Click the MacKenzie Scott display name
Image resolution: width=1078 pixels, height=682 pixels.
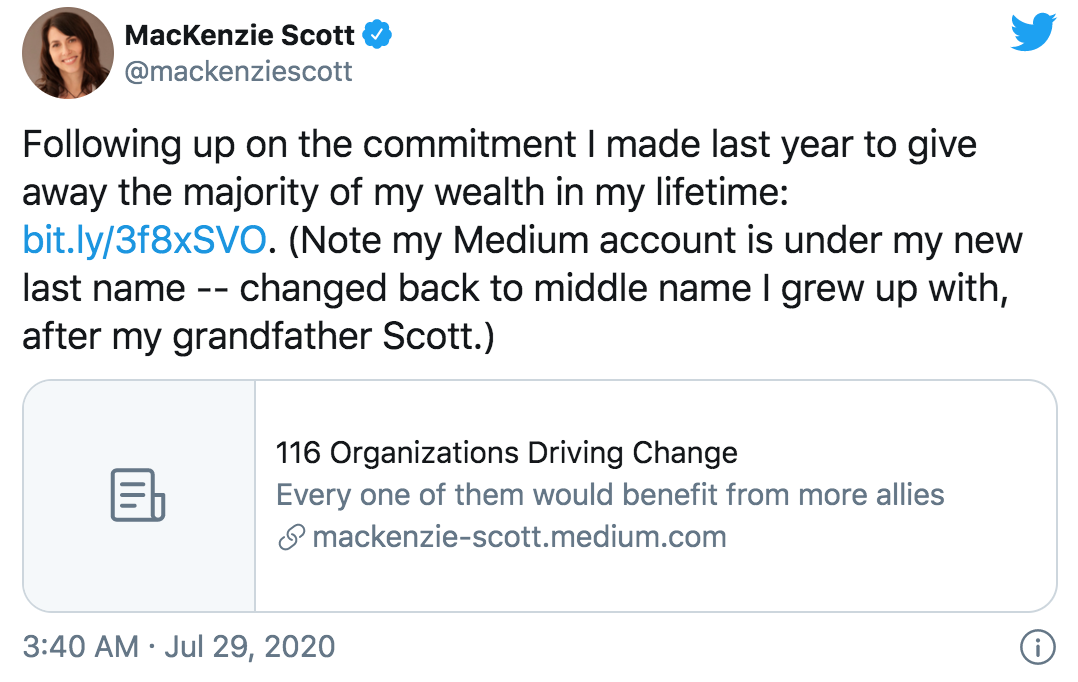239,36
